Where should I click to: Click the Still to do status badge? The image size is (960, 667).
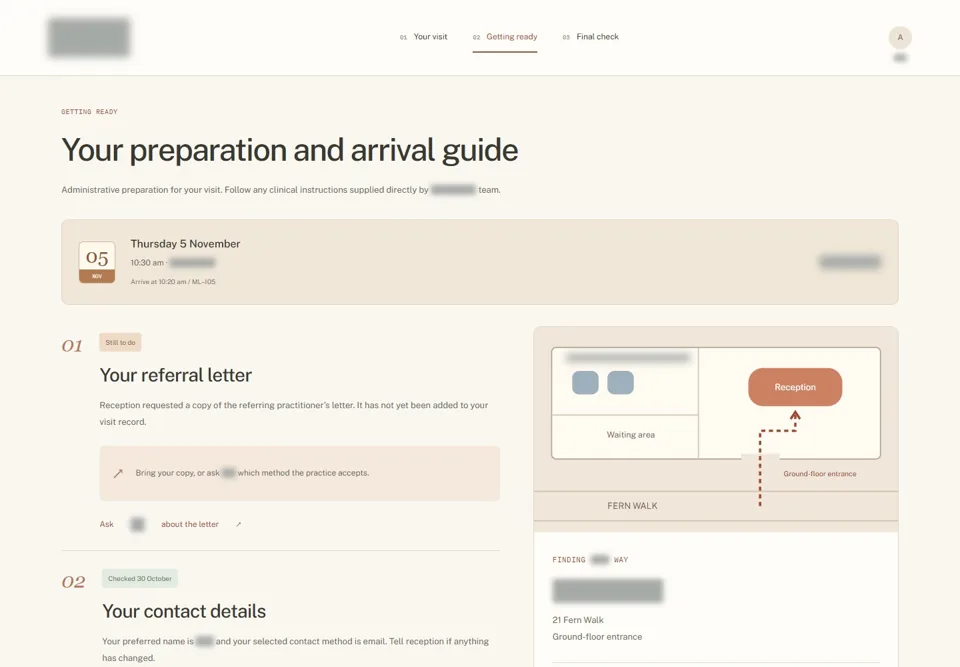120,342
